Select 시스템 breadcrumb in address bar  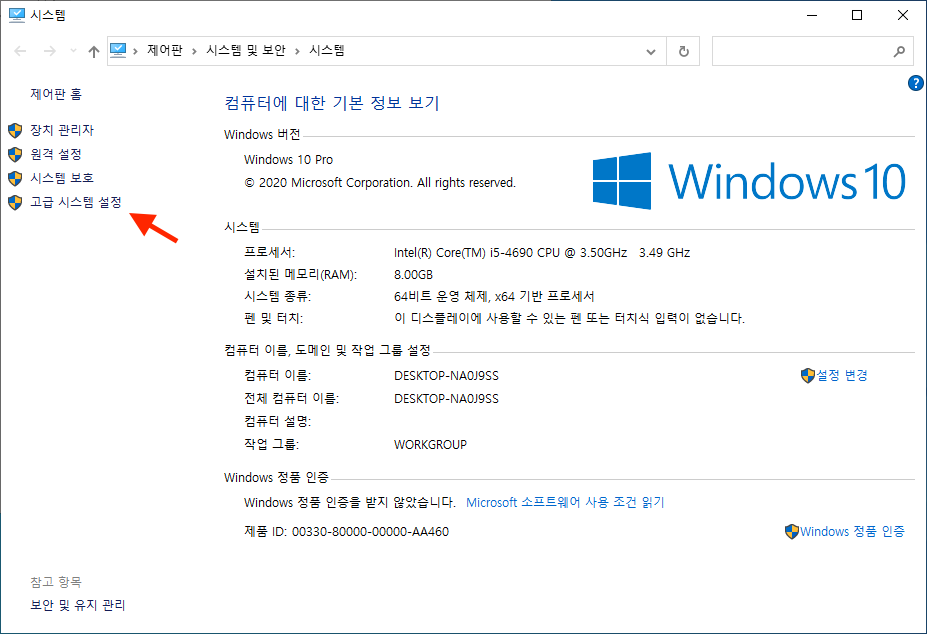point(327,51)
